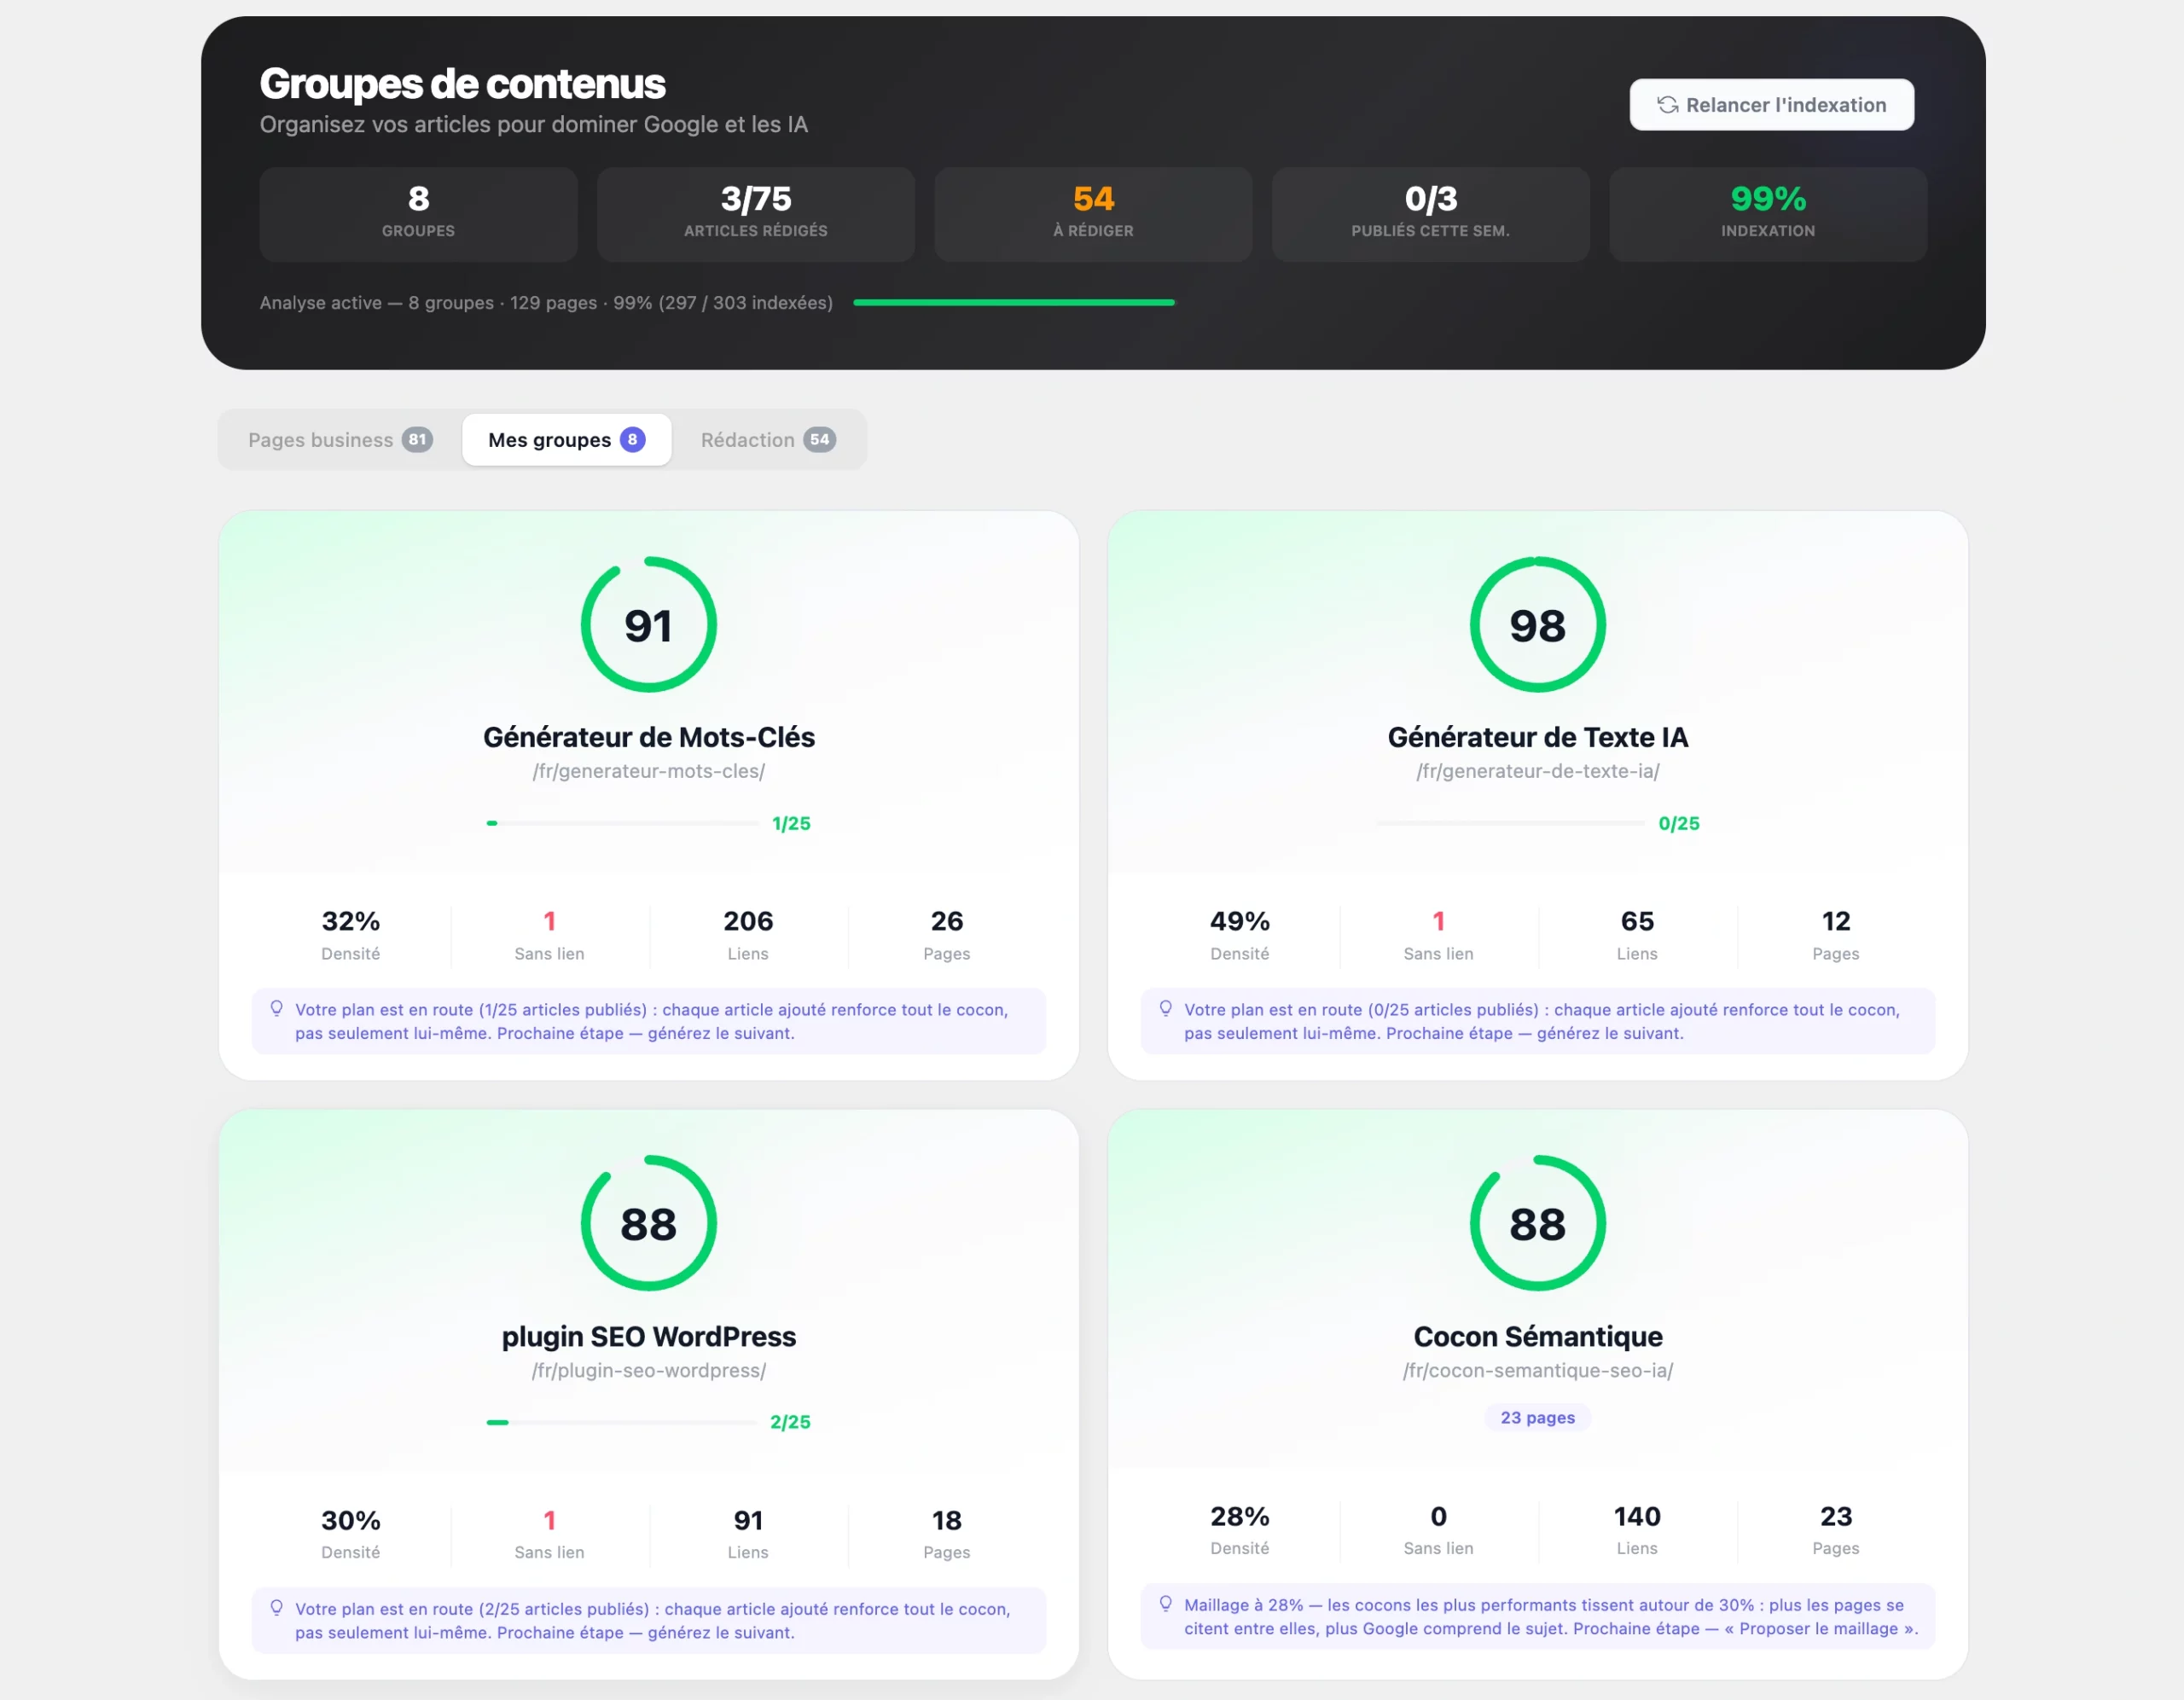Click the lightbulb icon in Générateur de Mots-Clés tip
Image resolution: width=2184 pixels, height=1700 pixels.
click(277, 1009)
